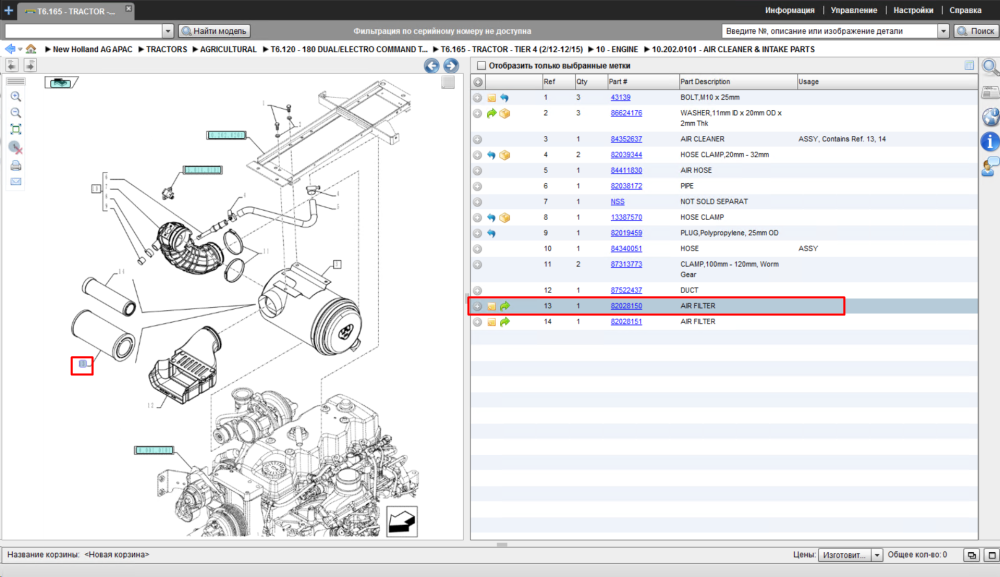This screenshot has height=577, width=1000.
Task: Click green arrow on part 82028150 row
Action: 504,306
